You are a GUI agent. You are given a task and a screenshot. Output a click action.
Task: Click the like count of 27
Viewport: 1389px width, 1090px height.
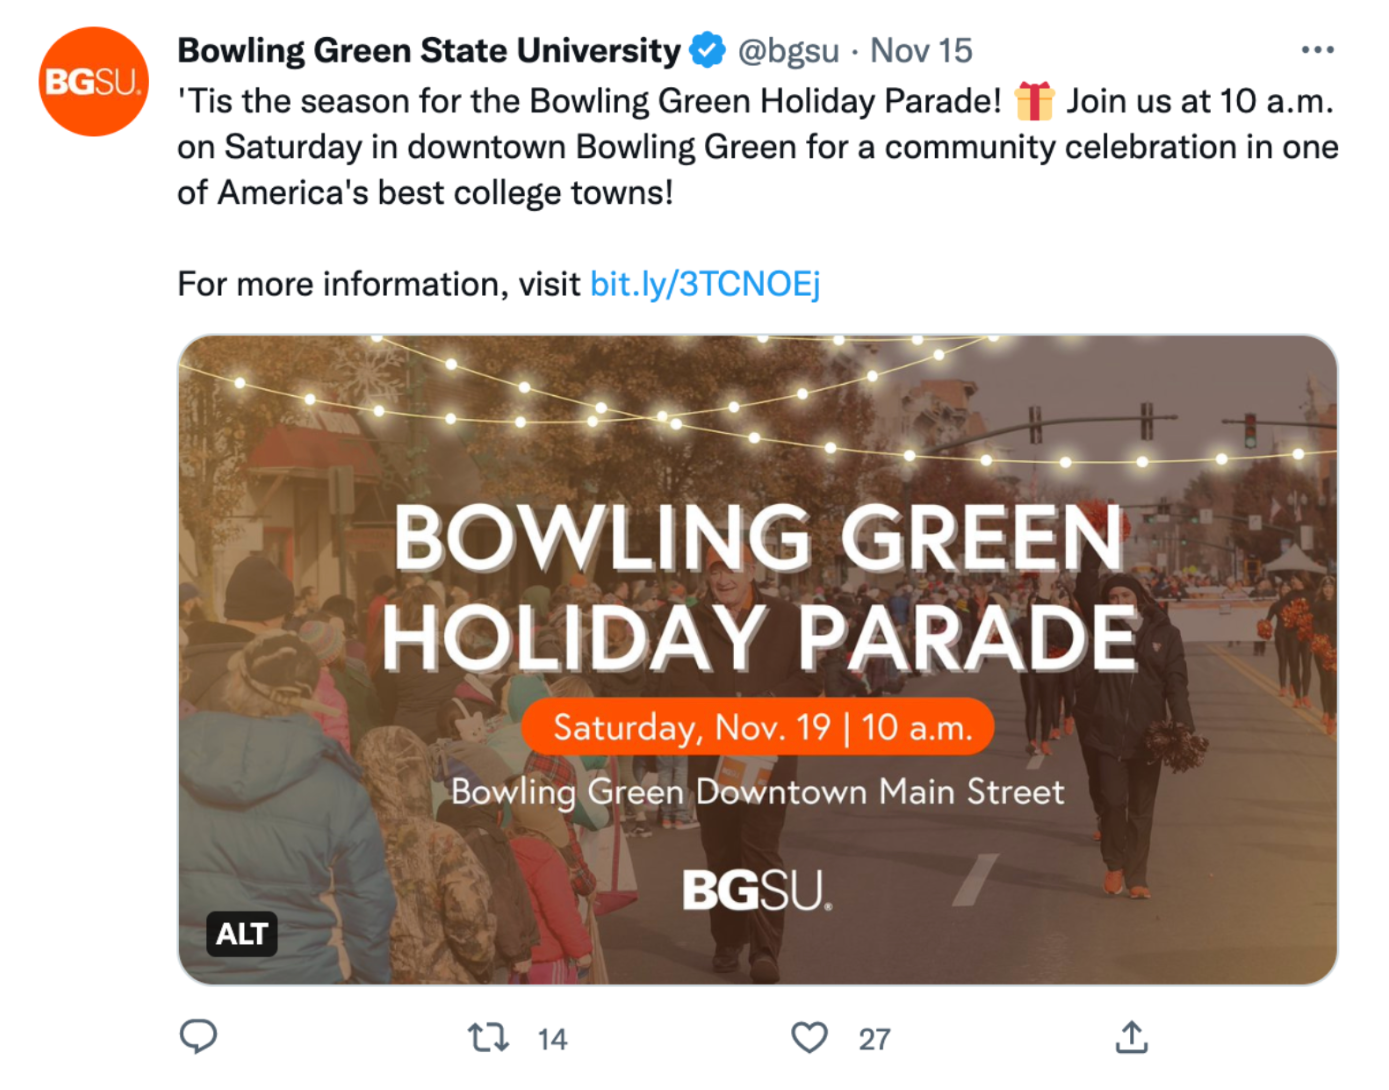click(874, 1040)
